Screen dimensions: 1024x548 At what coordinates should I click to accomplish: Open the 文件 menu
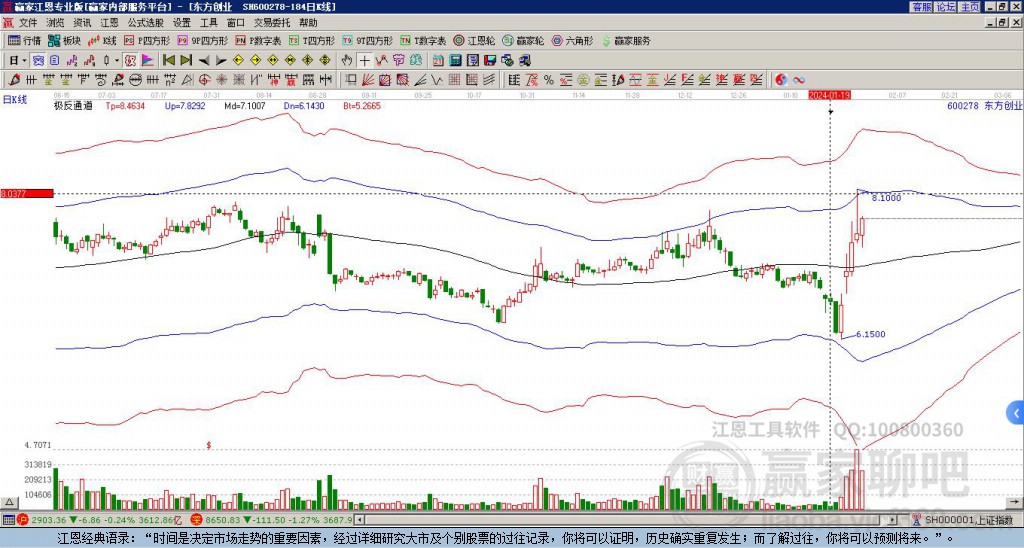coord(28,23)
